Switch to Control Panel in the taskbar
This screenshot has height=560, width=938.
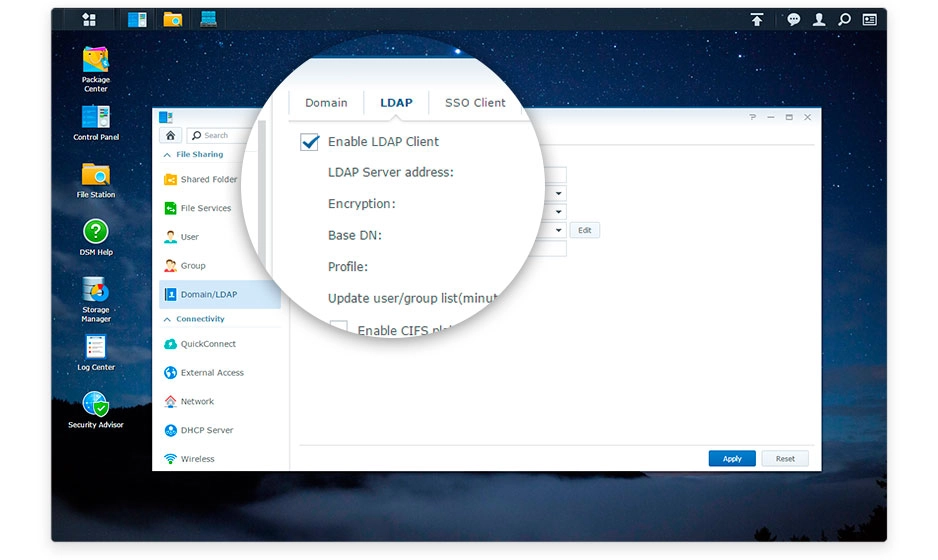(137, 20)
